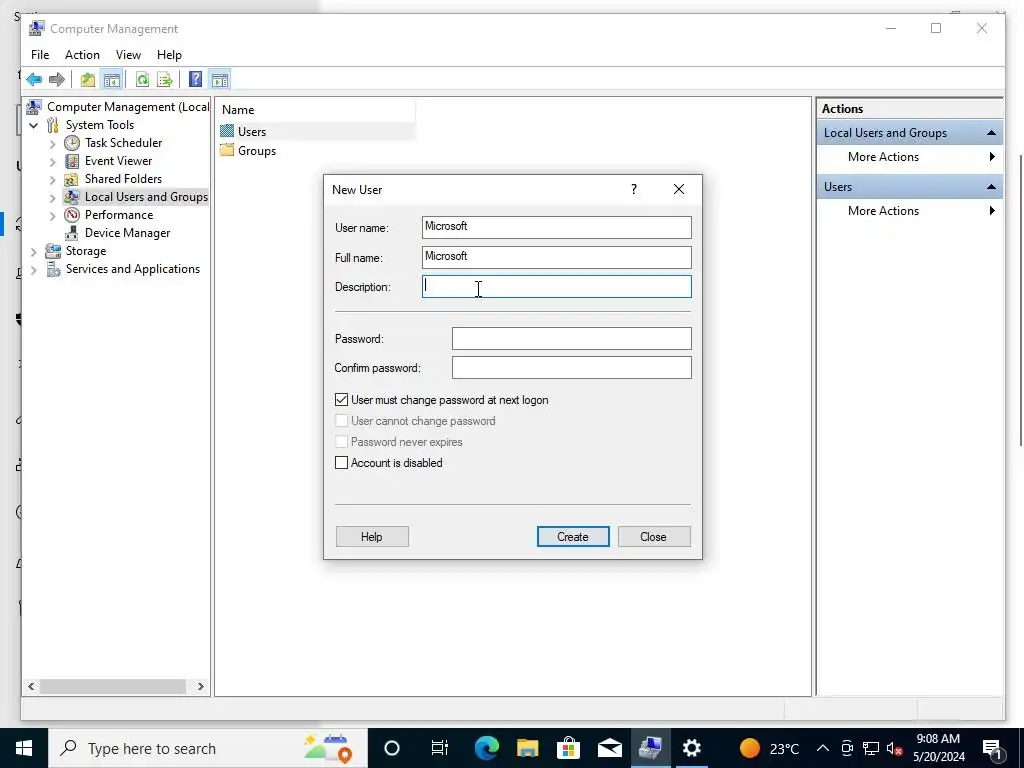
Task: Collapse the System Tools tree node
Action: [x=33, y=125]
